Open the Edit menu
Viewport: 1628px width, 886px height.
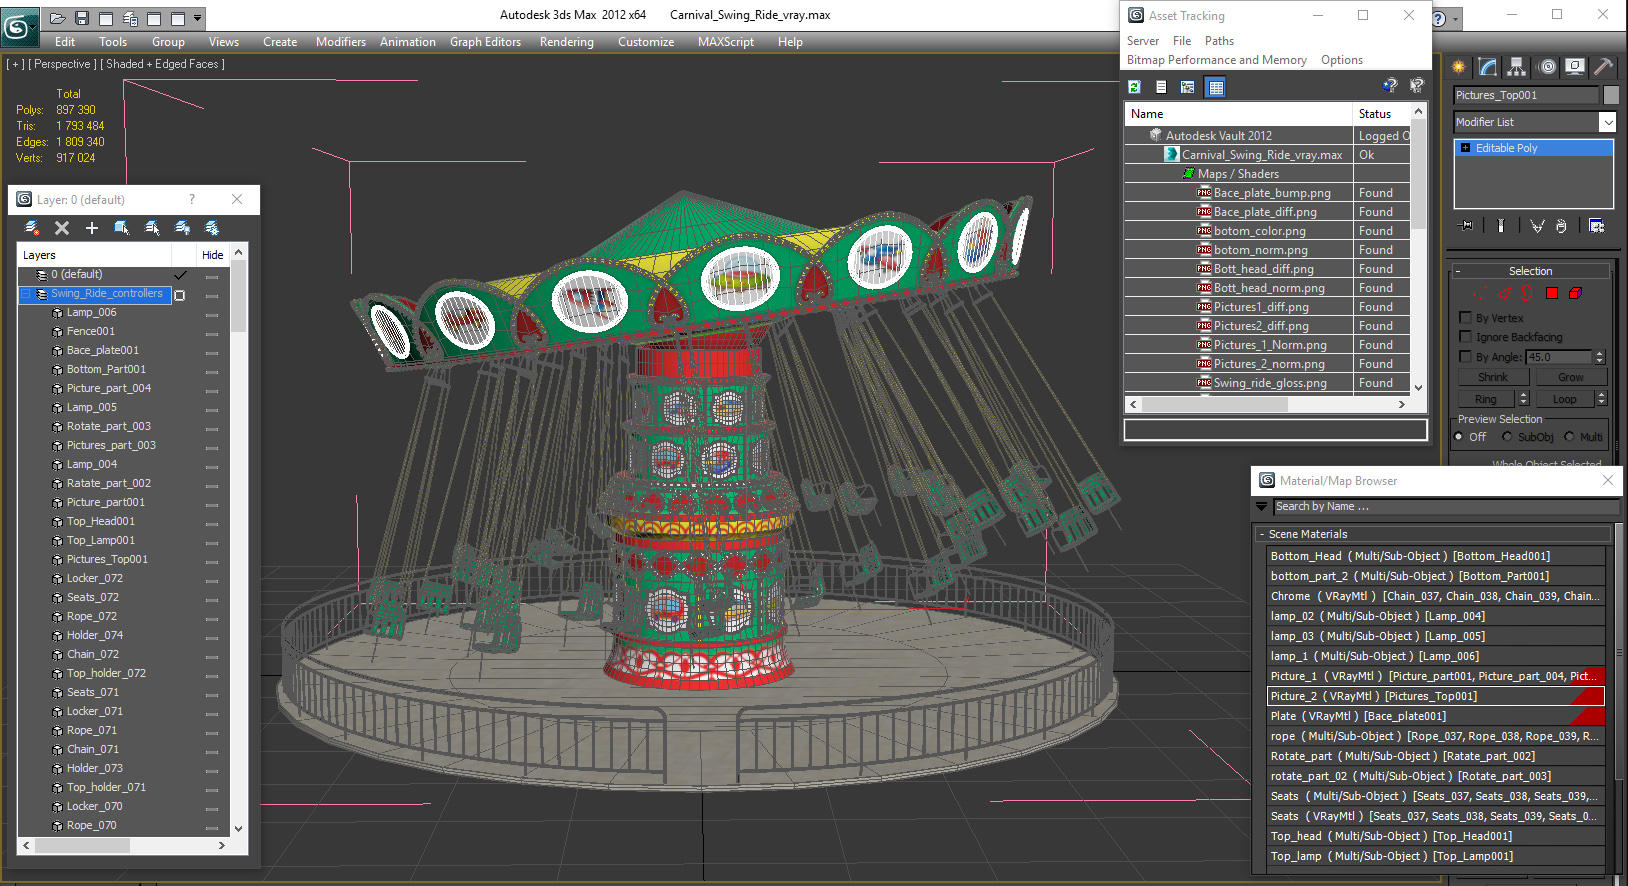pyautogui.click(x=65, y=42)
